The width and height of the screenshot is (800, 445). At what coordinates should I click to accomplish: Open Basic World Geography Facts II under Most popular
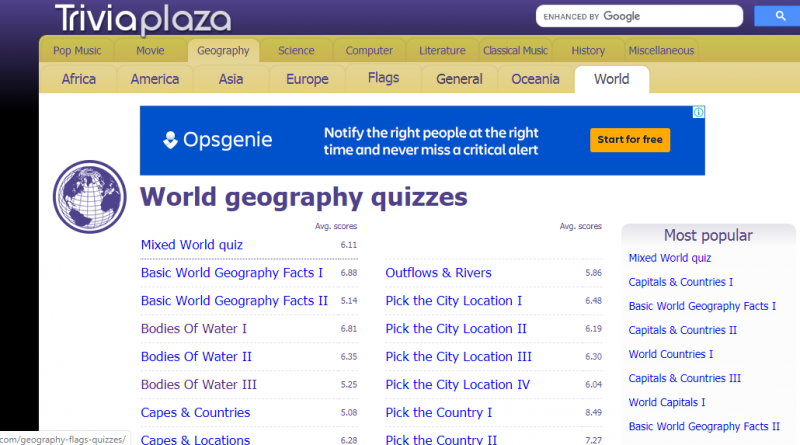pyautogui.click(x=704, y=426)
